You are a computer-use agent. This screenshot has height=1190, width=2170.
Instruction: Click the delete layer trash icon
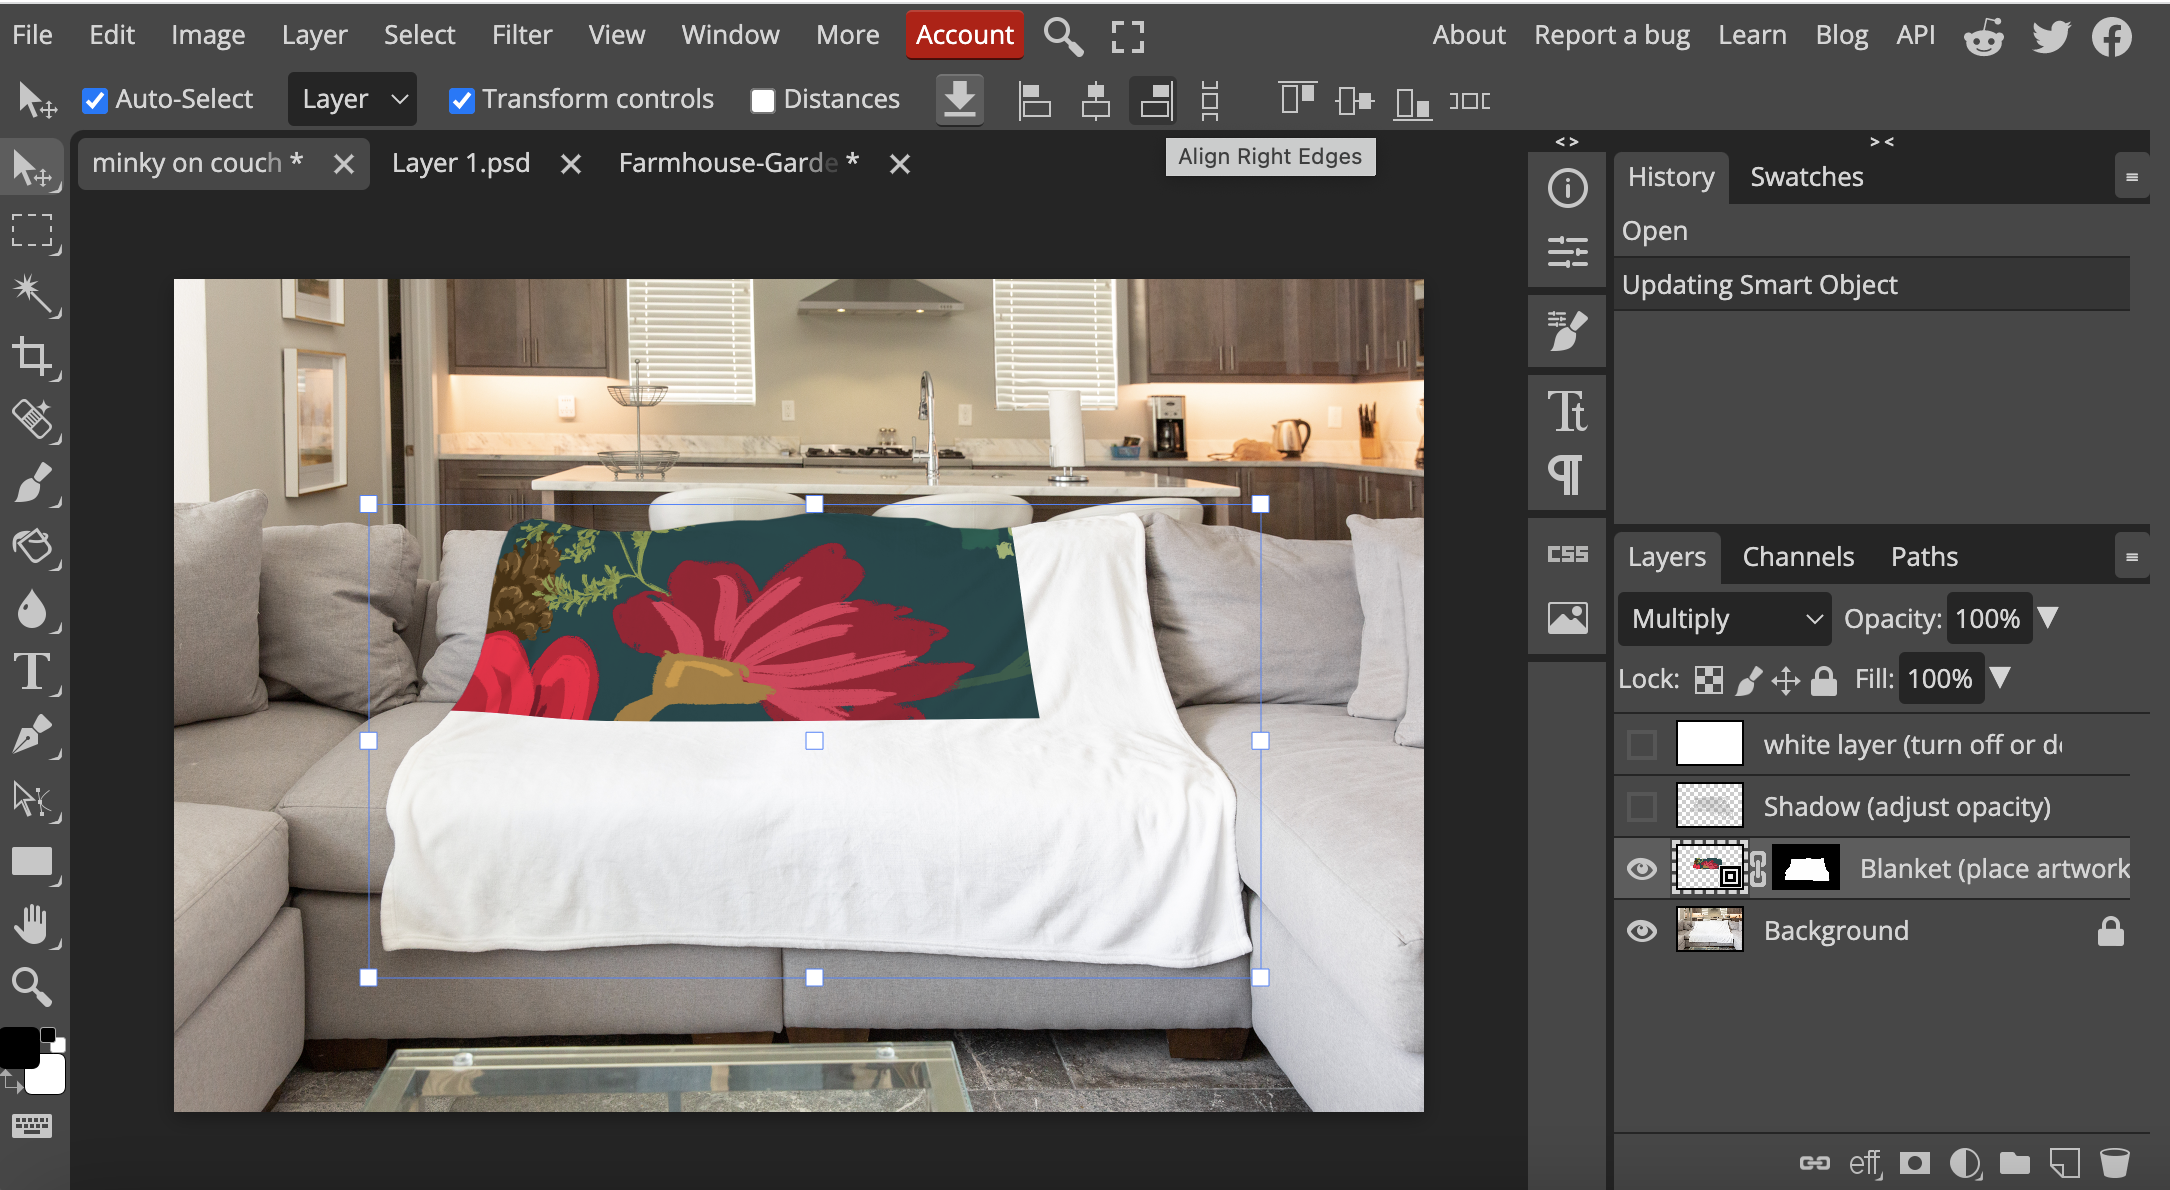[2114, 1162]
